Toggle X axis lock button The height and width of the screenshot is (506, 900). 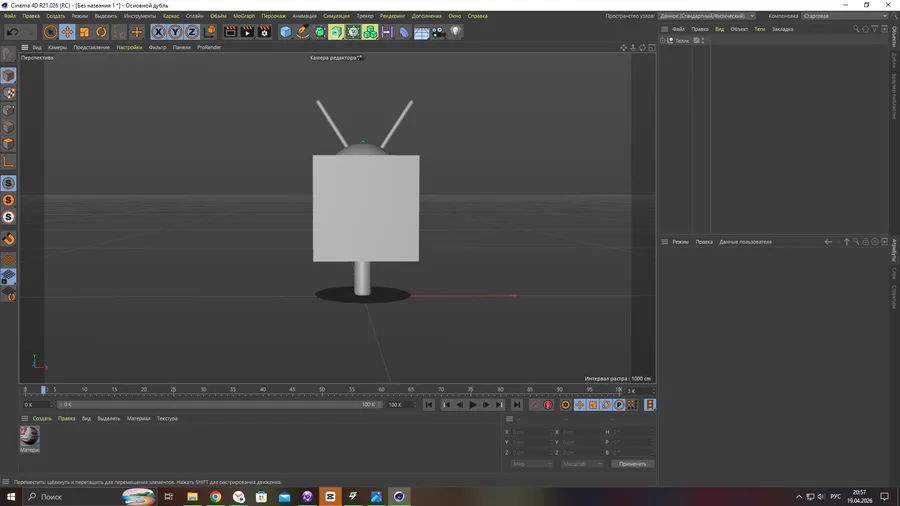click(x=158, y=32)
